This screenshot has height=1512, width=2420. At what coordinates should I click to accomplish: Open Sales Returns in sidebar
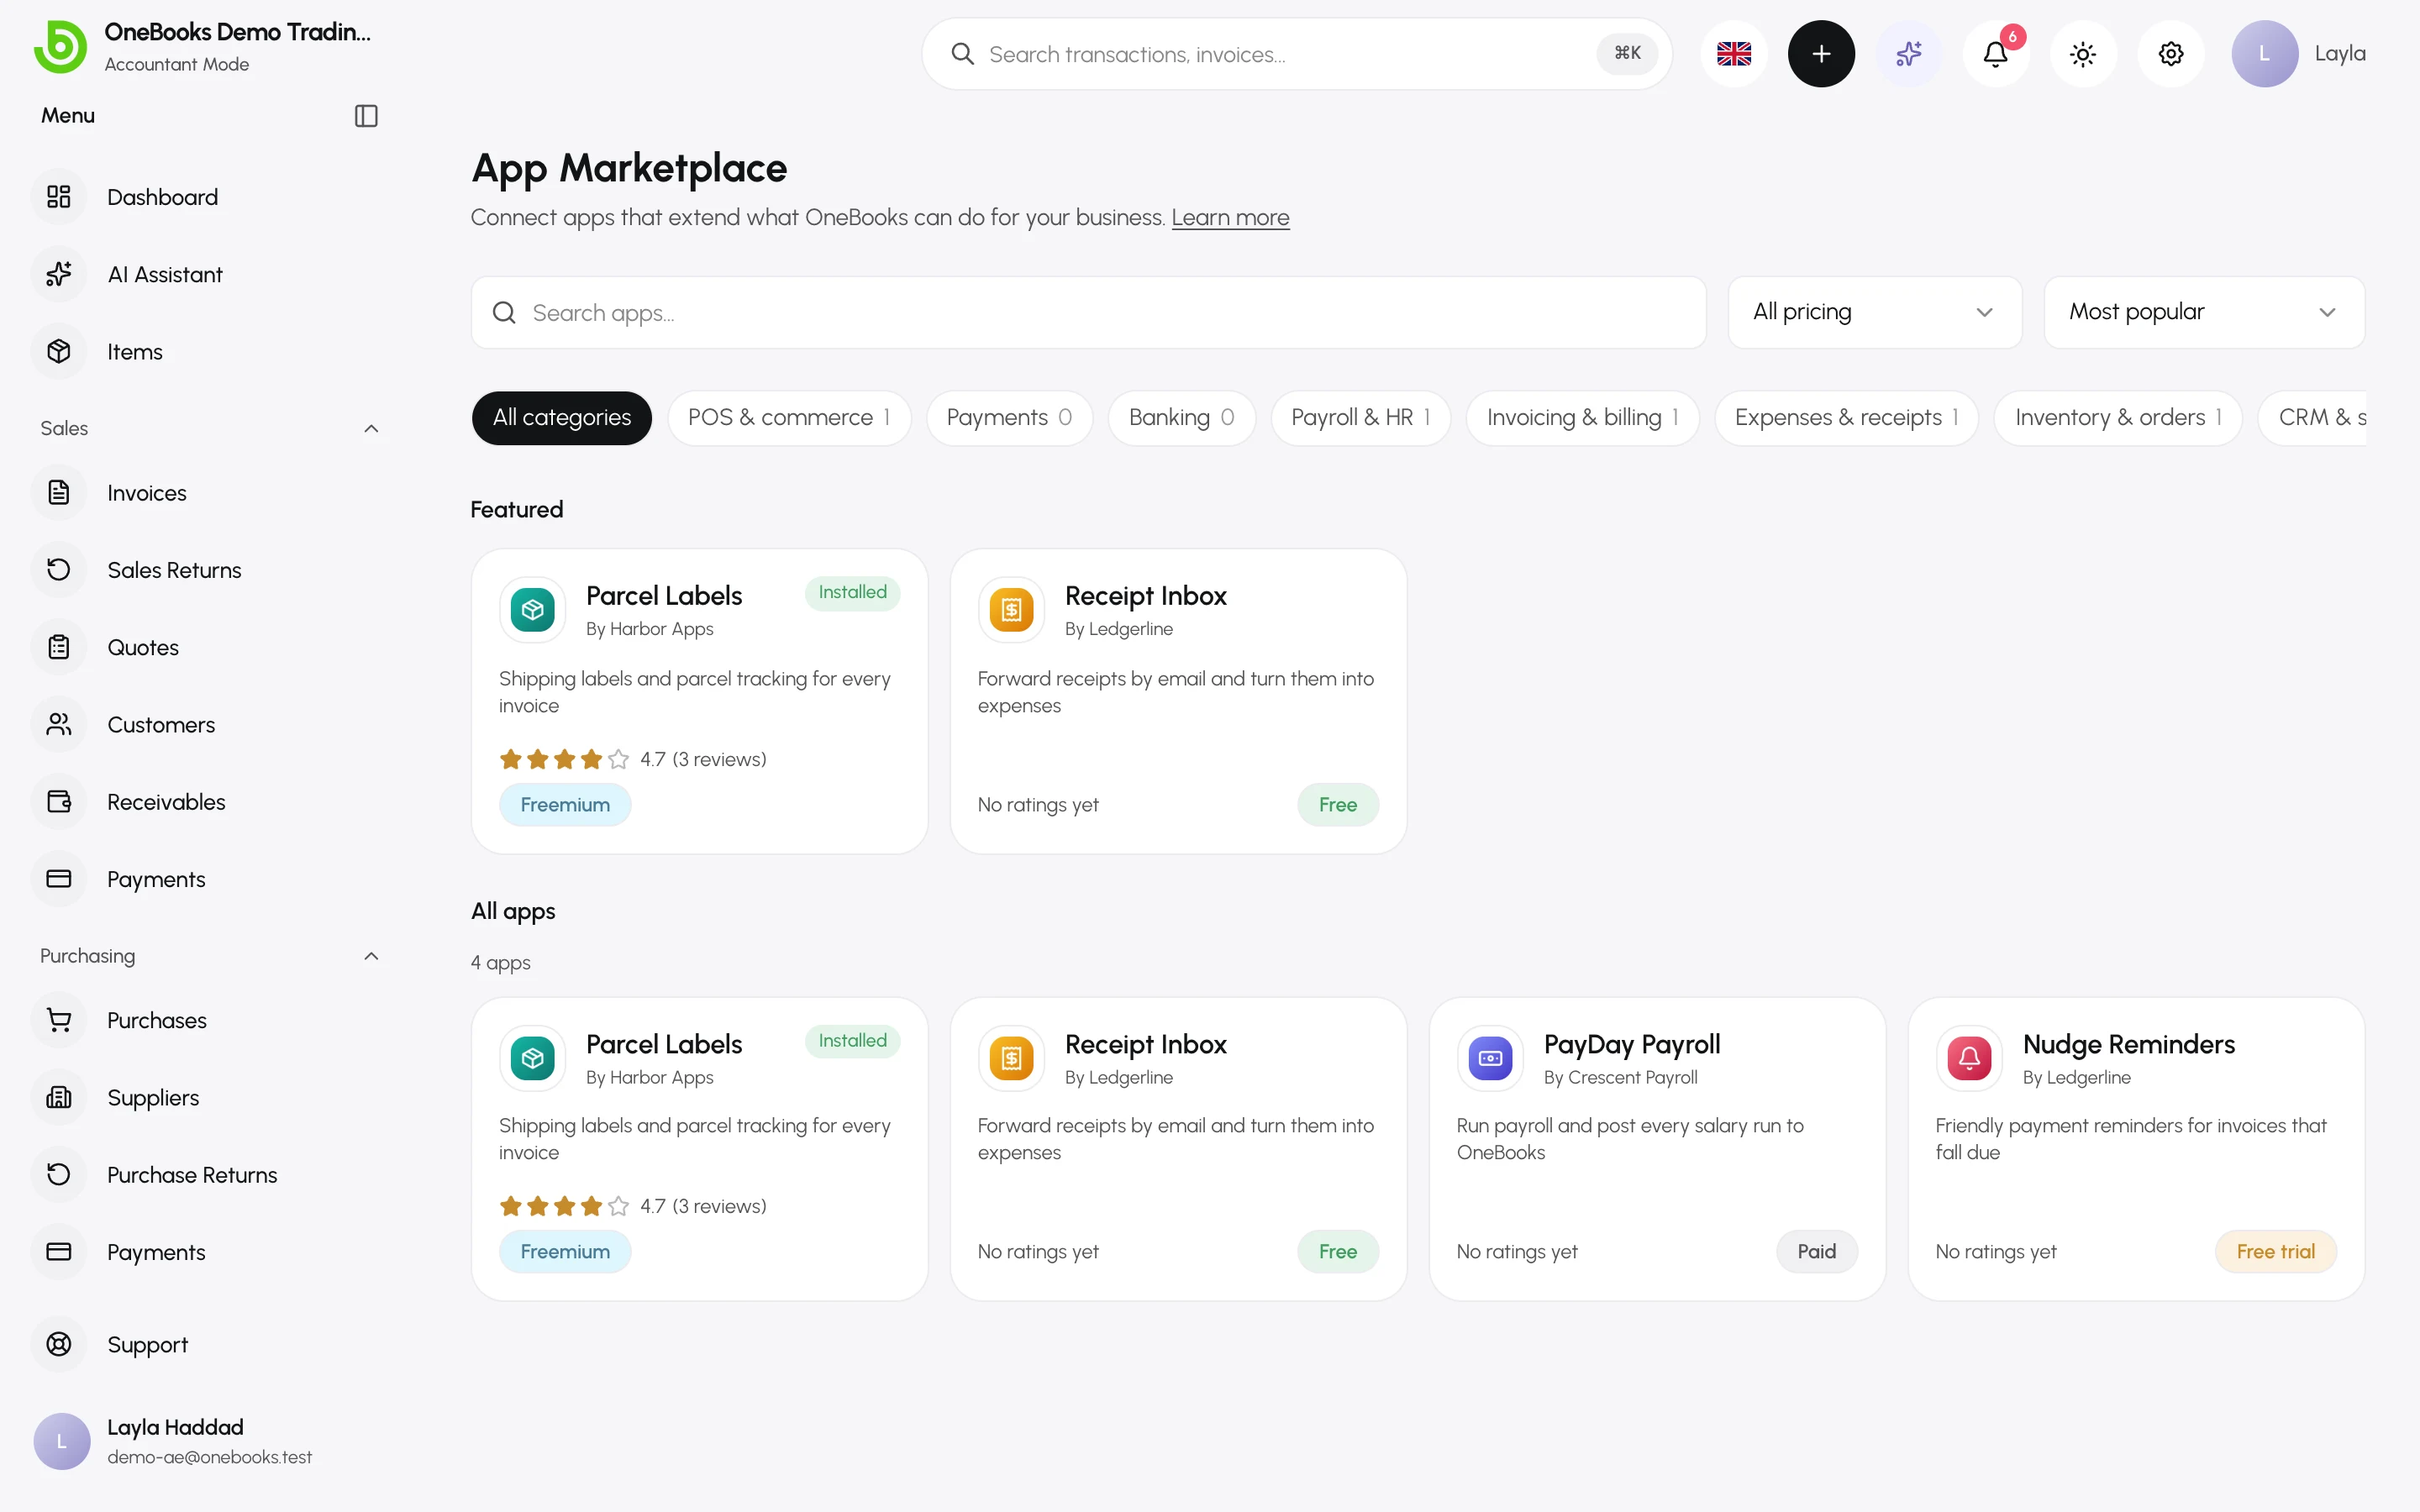click(207, 570)
